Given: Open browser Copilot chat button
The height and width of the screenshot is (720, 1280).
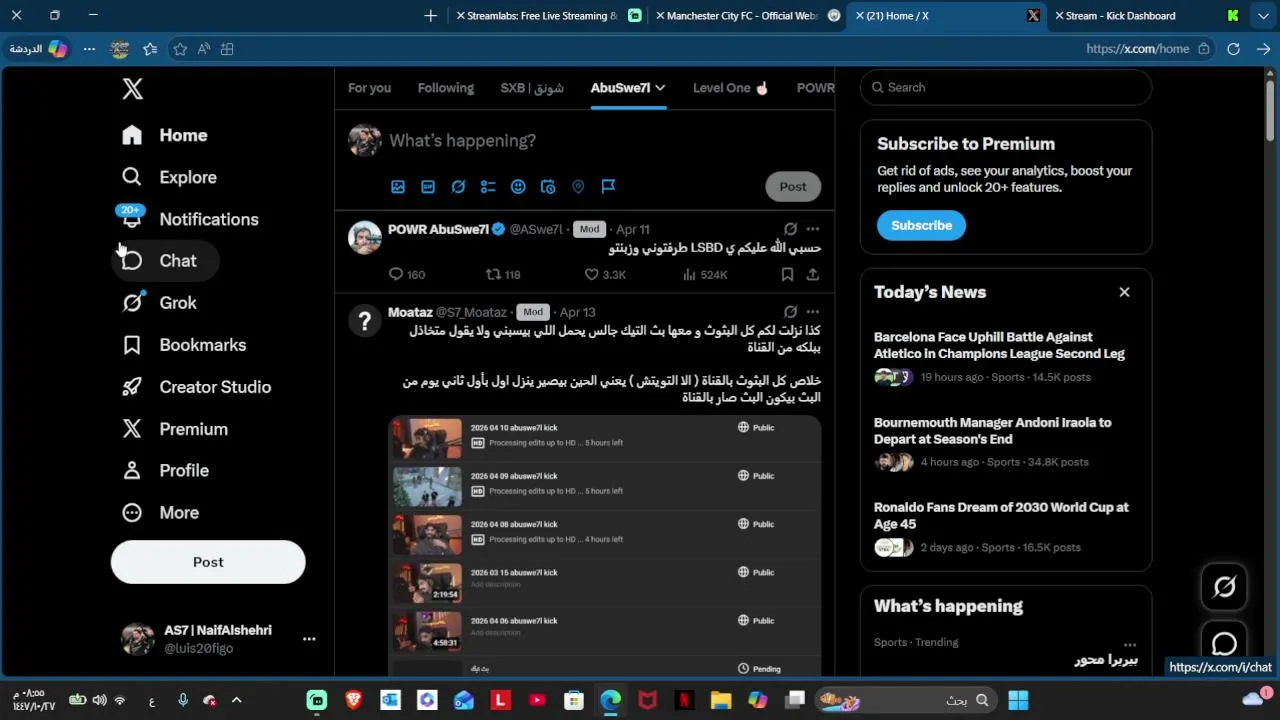Looking at the screenshot, I should coord(40,49).
